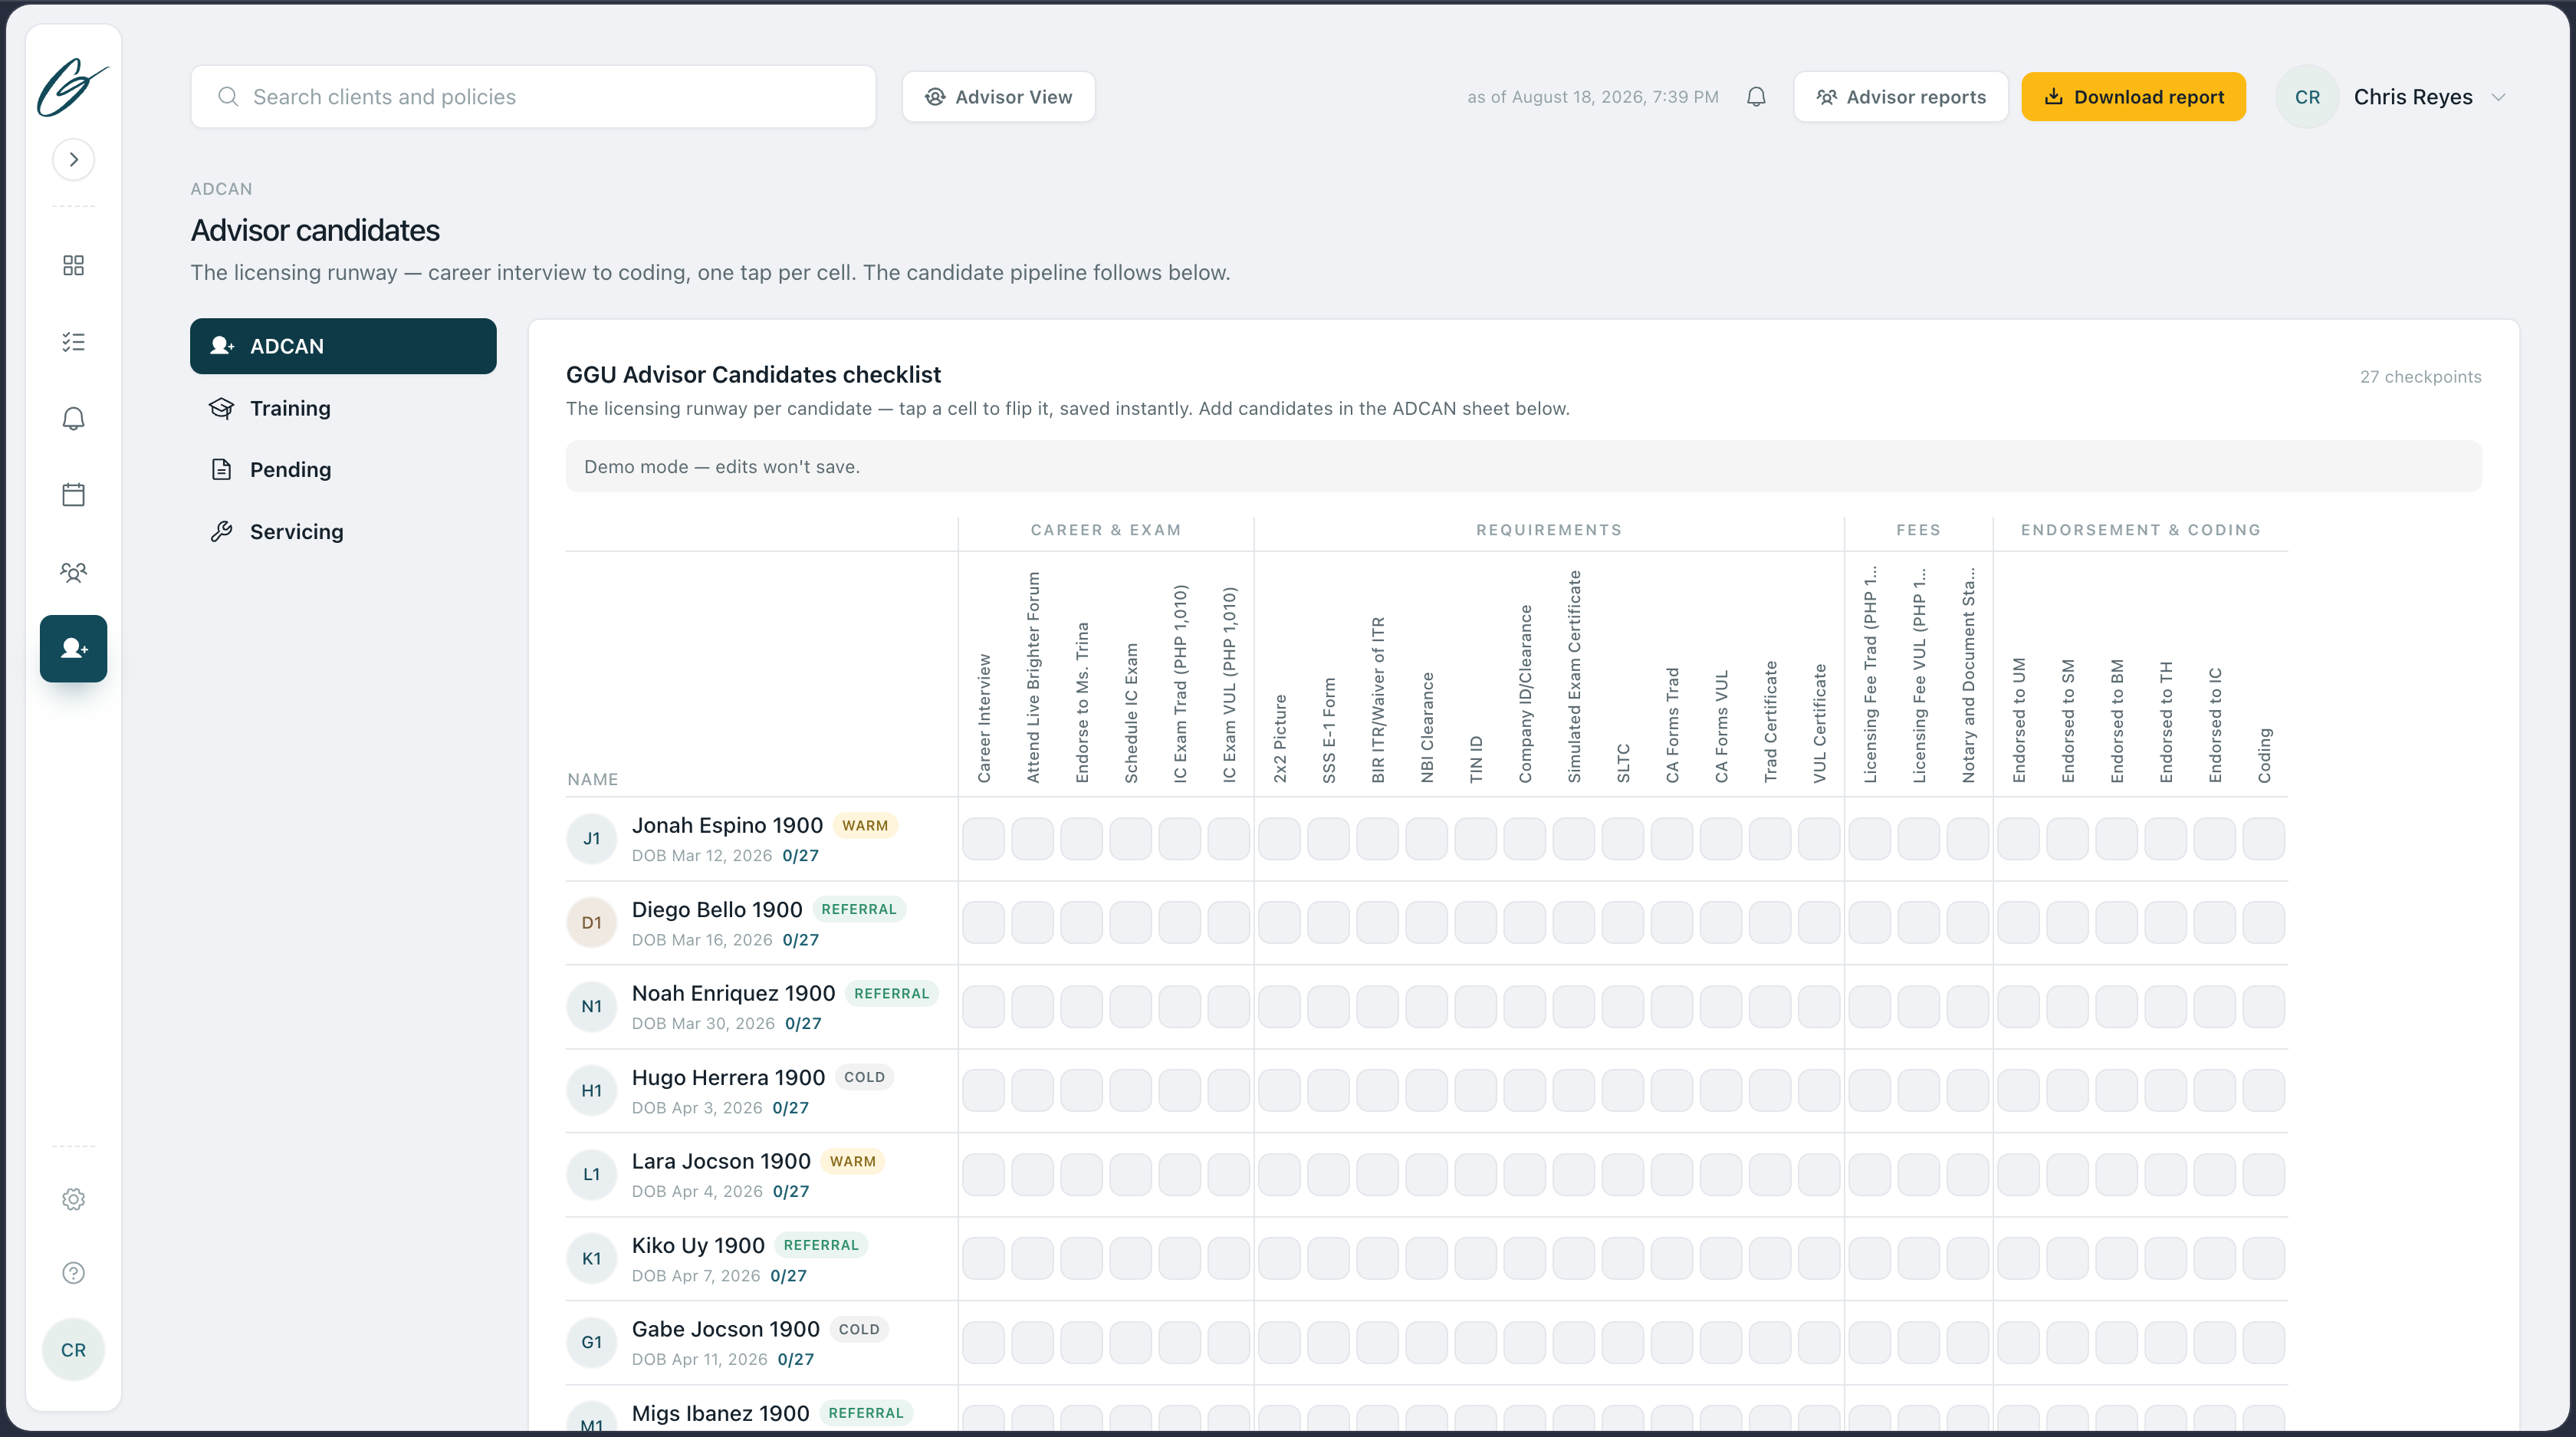Click the COLD tag on Hugo Herrera
This screenshot has height=1437, width=2576.
click(865, 1077)
